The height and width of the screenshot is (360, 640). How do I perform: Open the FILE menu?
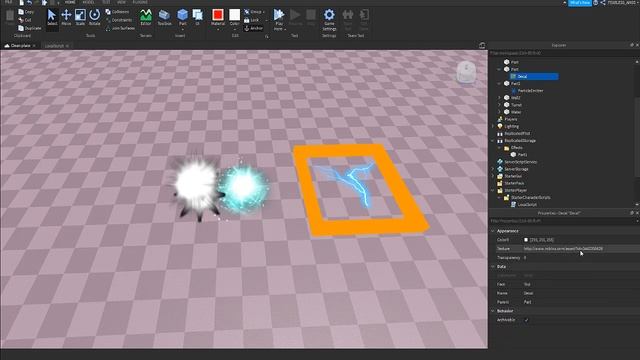(x=9, y=2)
